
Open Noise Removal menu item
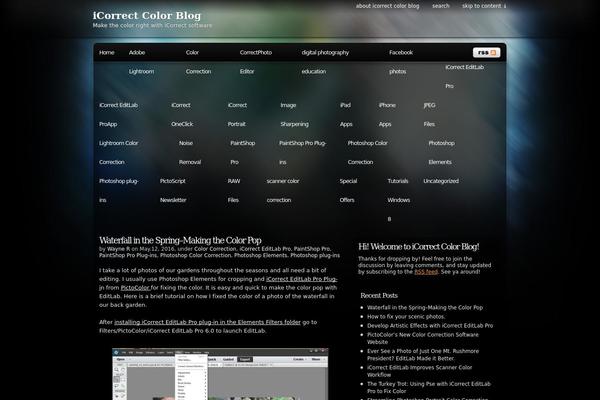point(190,152)
